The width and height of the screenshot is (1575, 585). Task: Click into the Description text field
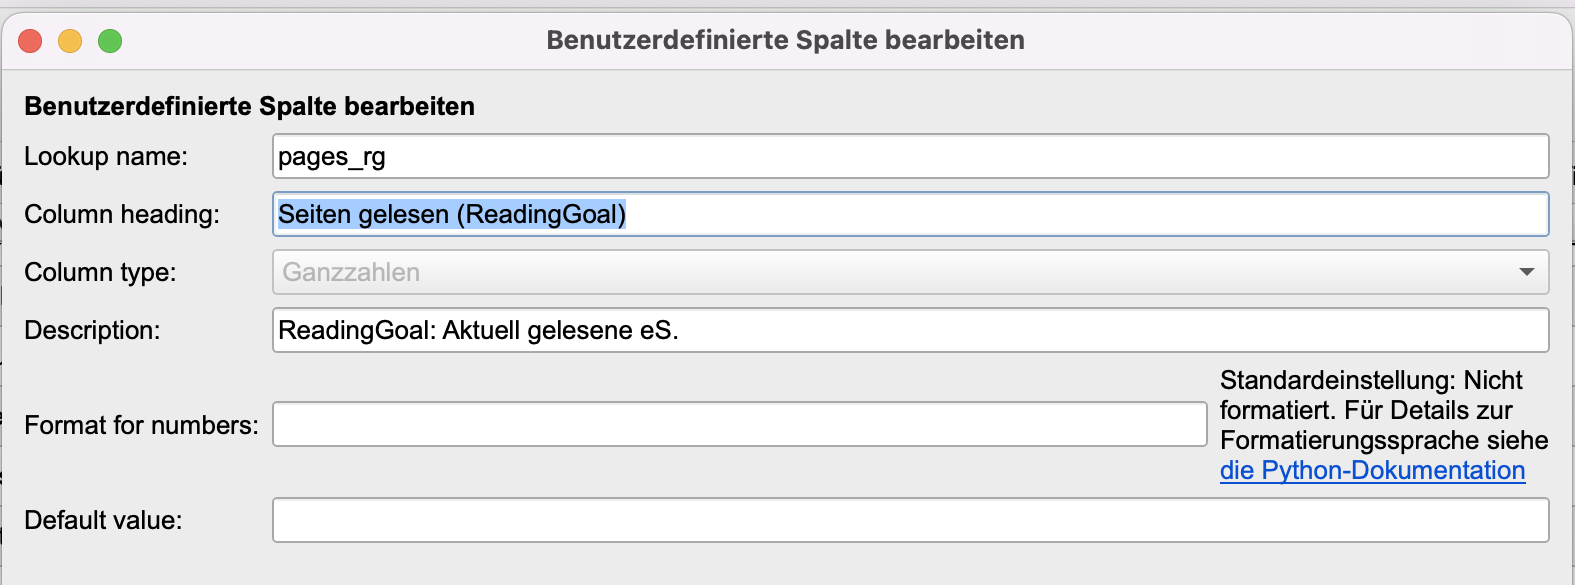click(x=910, y=330)
